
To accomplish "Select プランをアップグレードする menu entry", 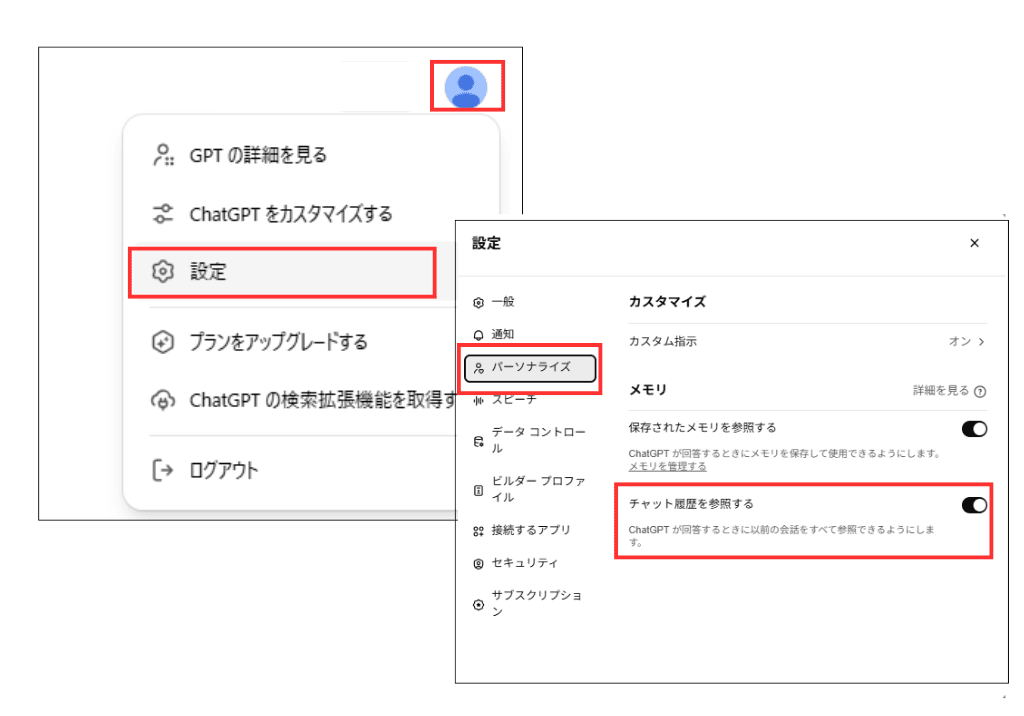I will point(278,342).
